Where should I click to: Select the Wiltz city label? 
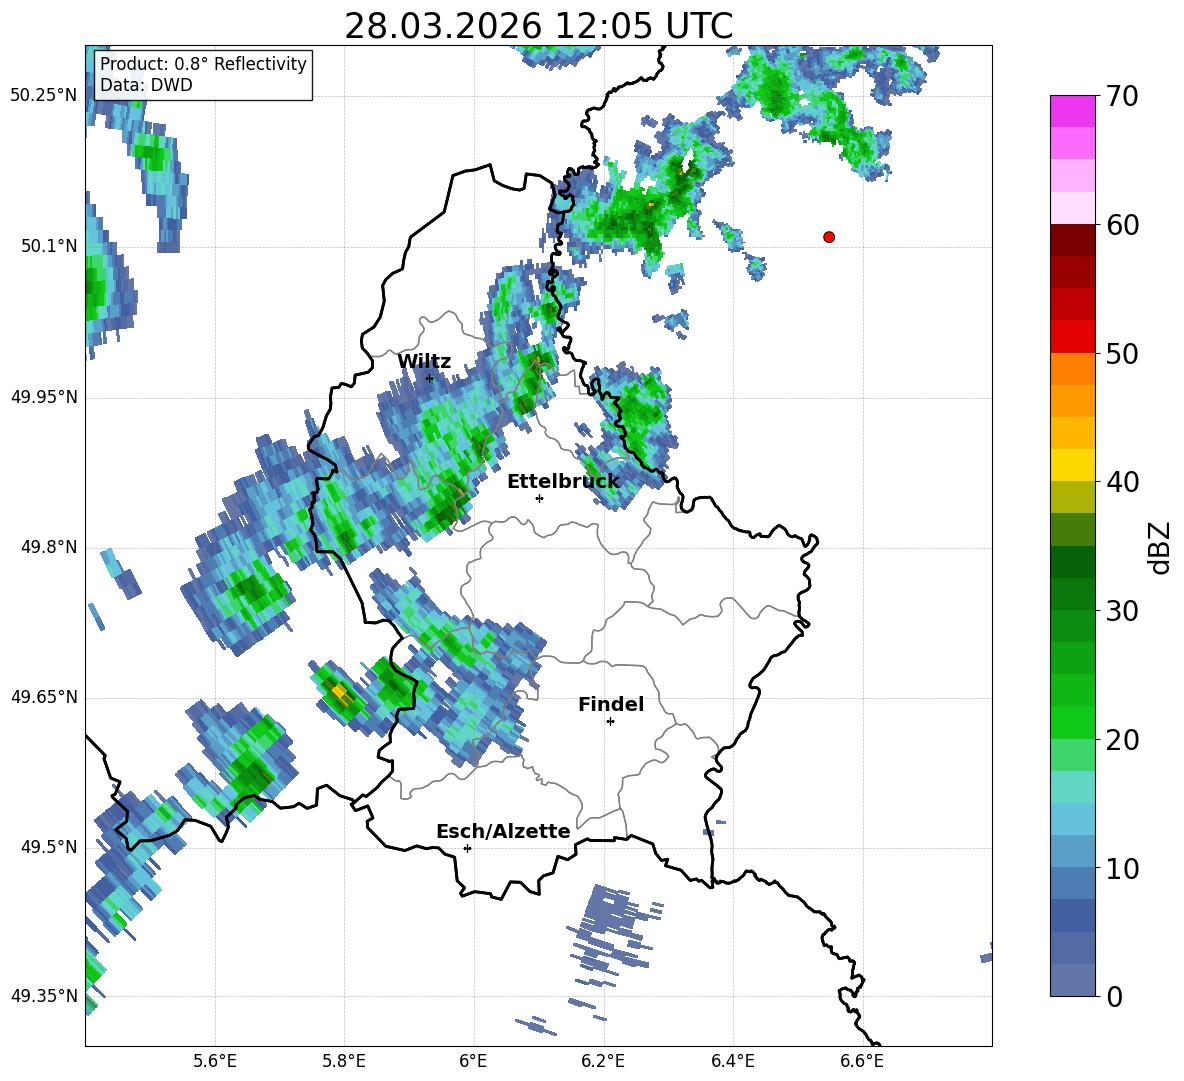pos(424,362)
